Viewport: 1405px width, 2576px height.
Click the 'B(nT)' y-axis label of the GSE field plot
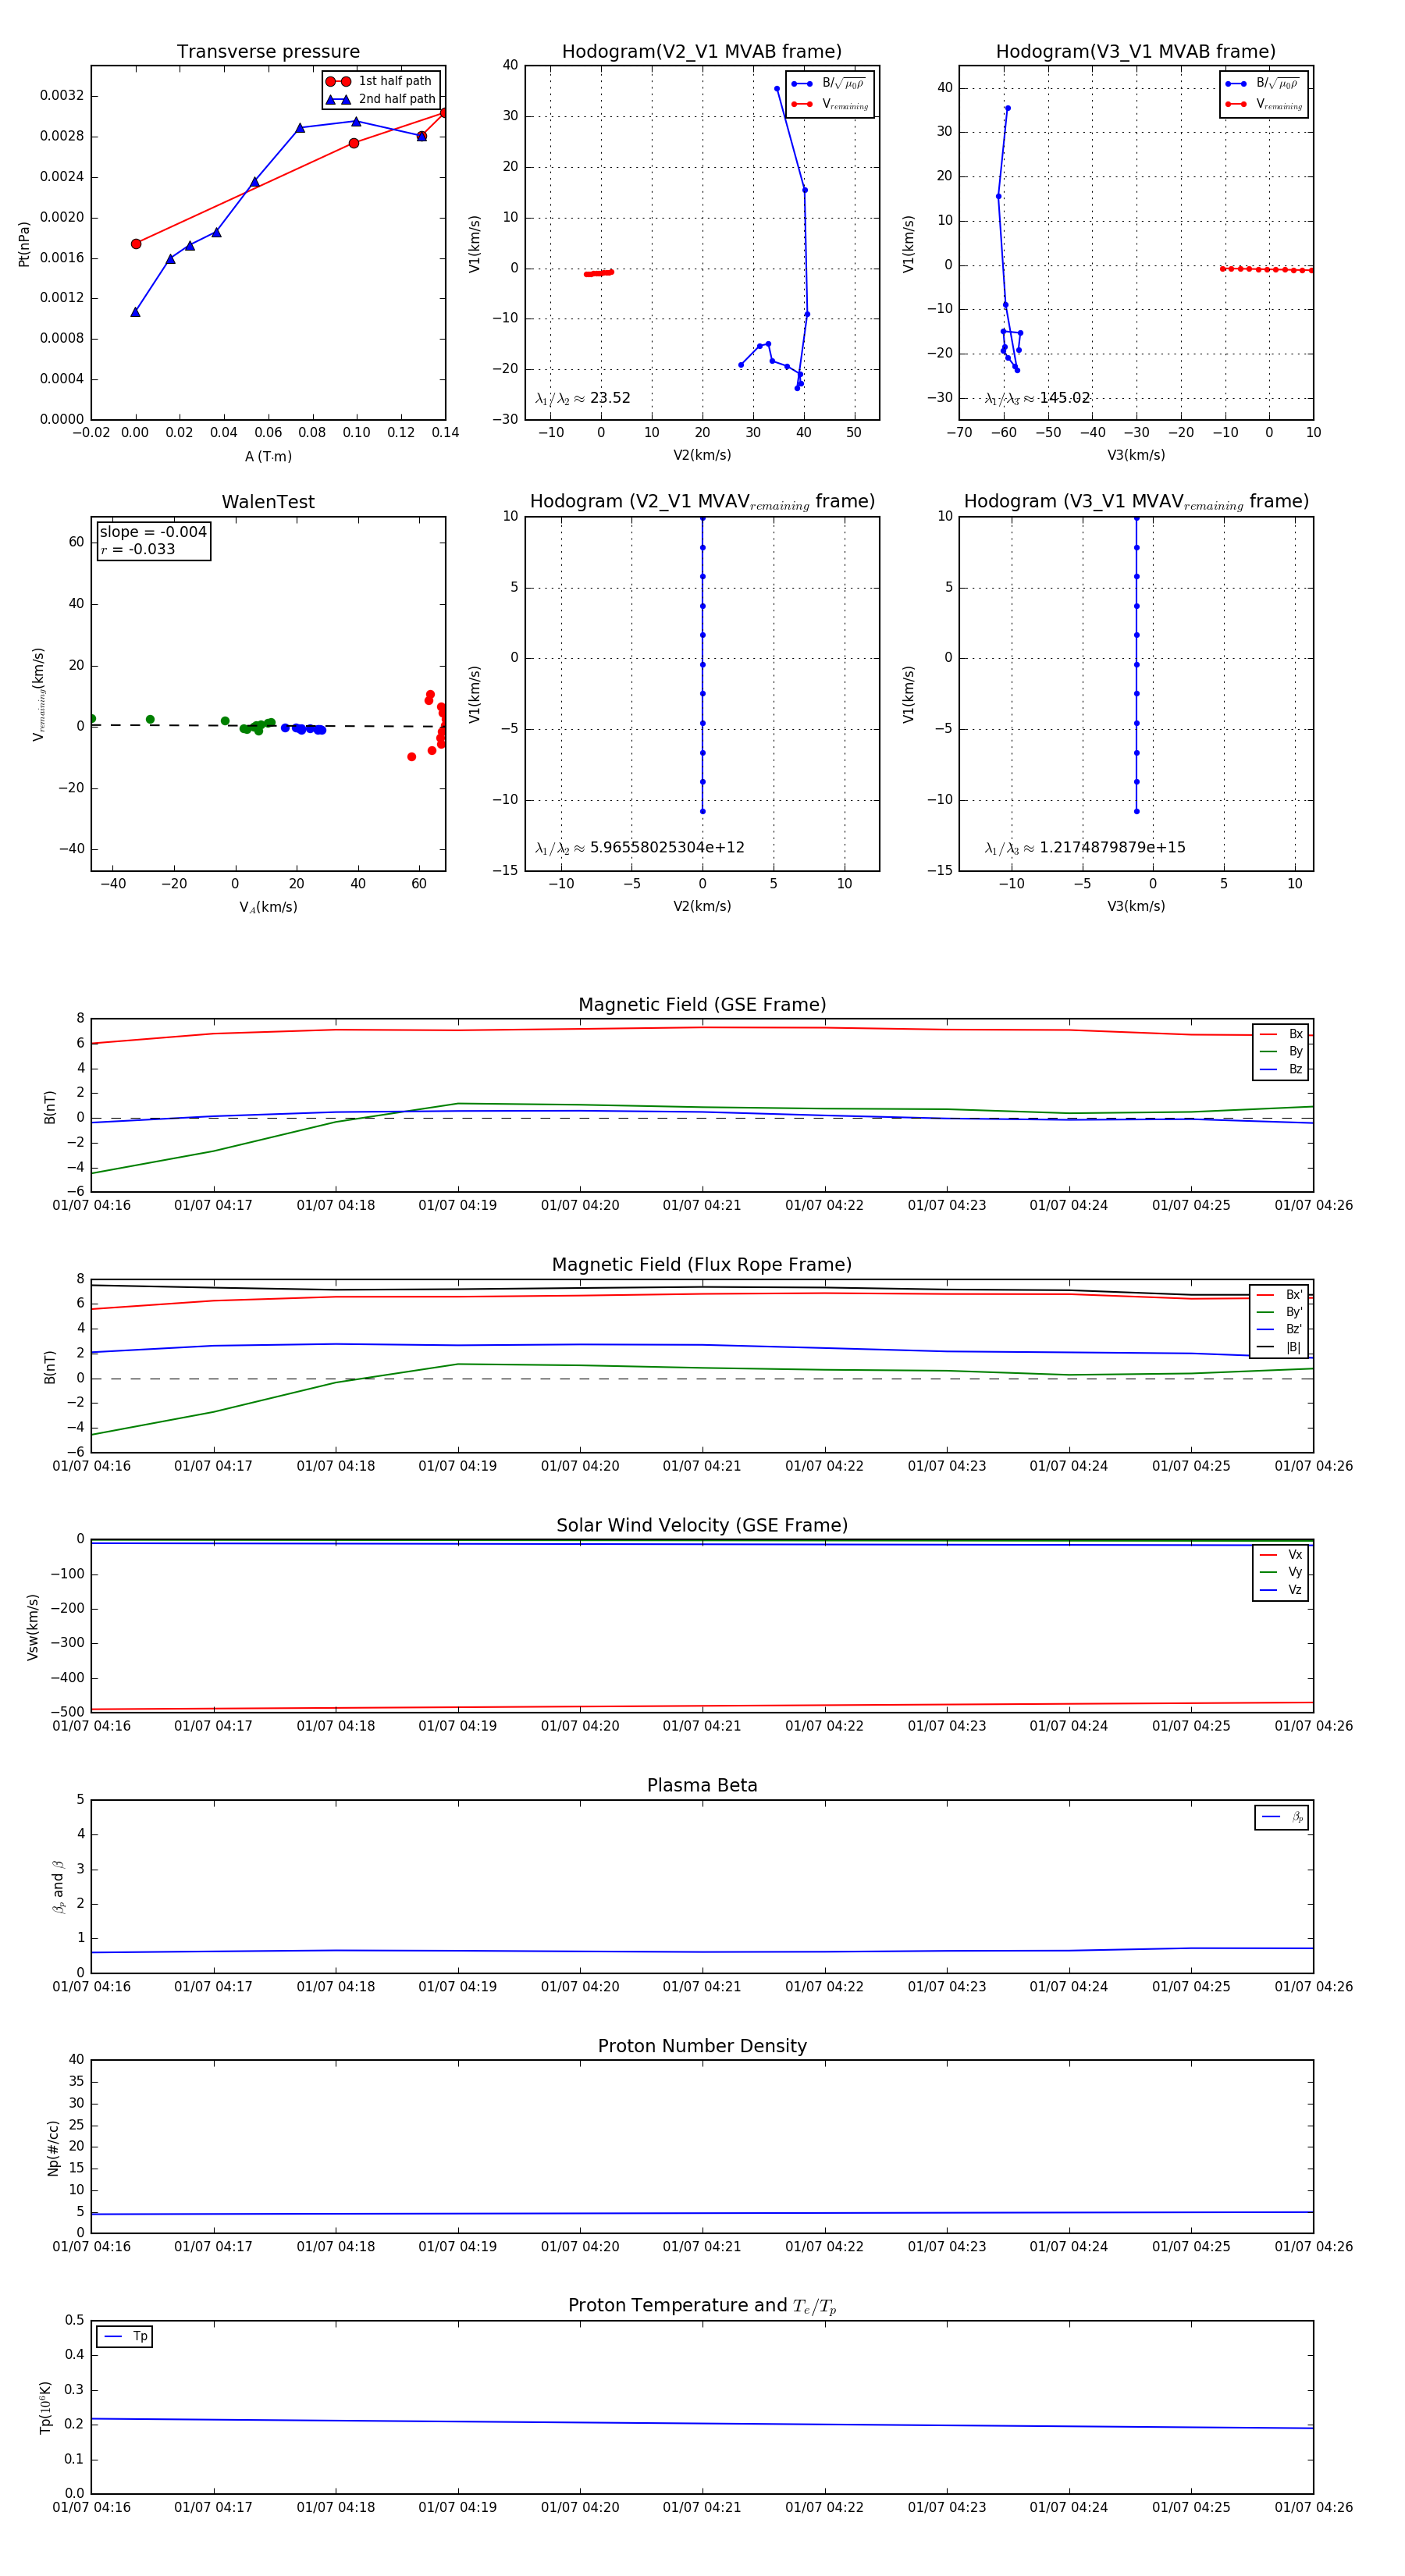[50, 1106]
